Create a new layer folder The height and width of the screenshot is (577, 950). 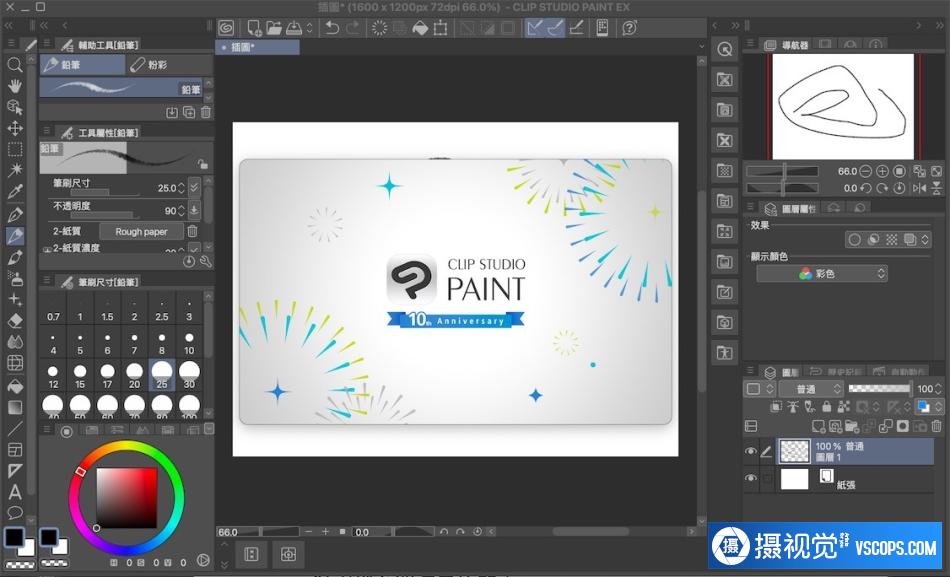(x=852, y=426)
